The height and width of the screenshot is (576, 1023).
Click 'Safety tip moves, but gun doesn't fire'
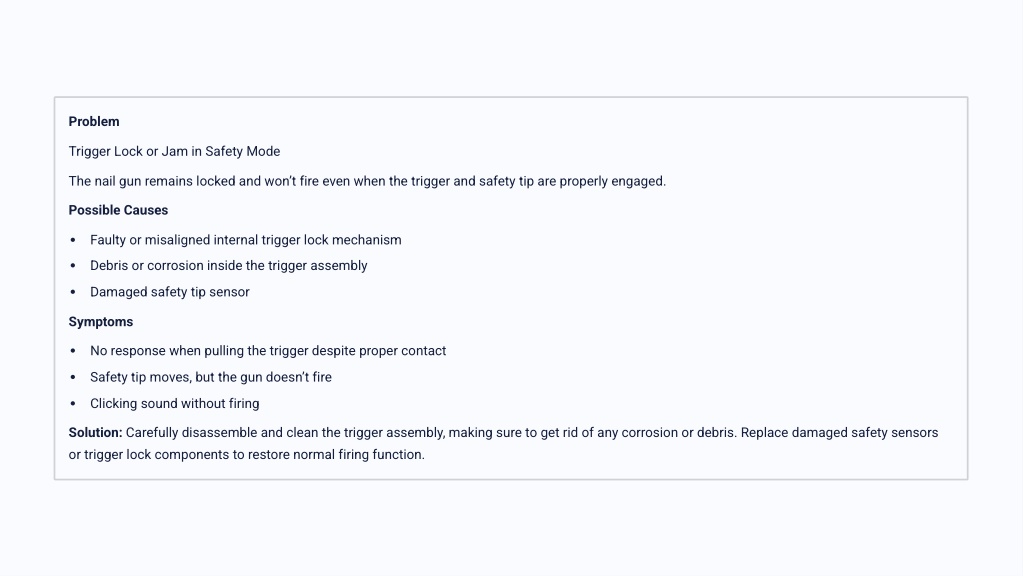(210, 377)
